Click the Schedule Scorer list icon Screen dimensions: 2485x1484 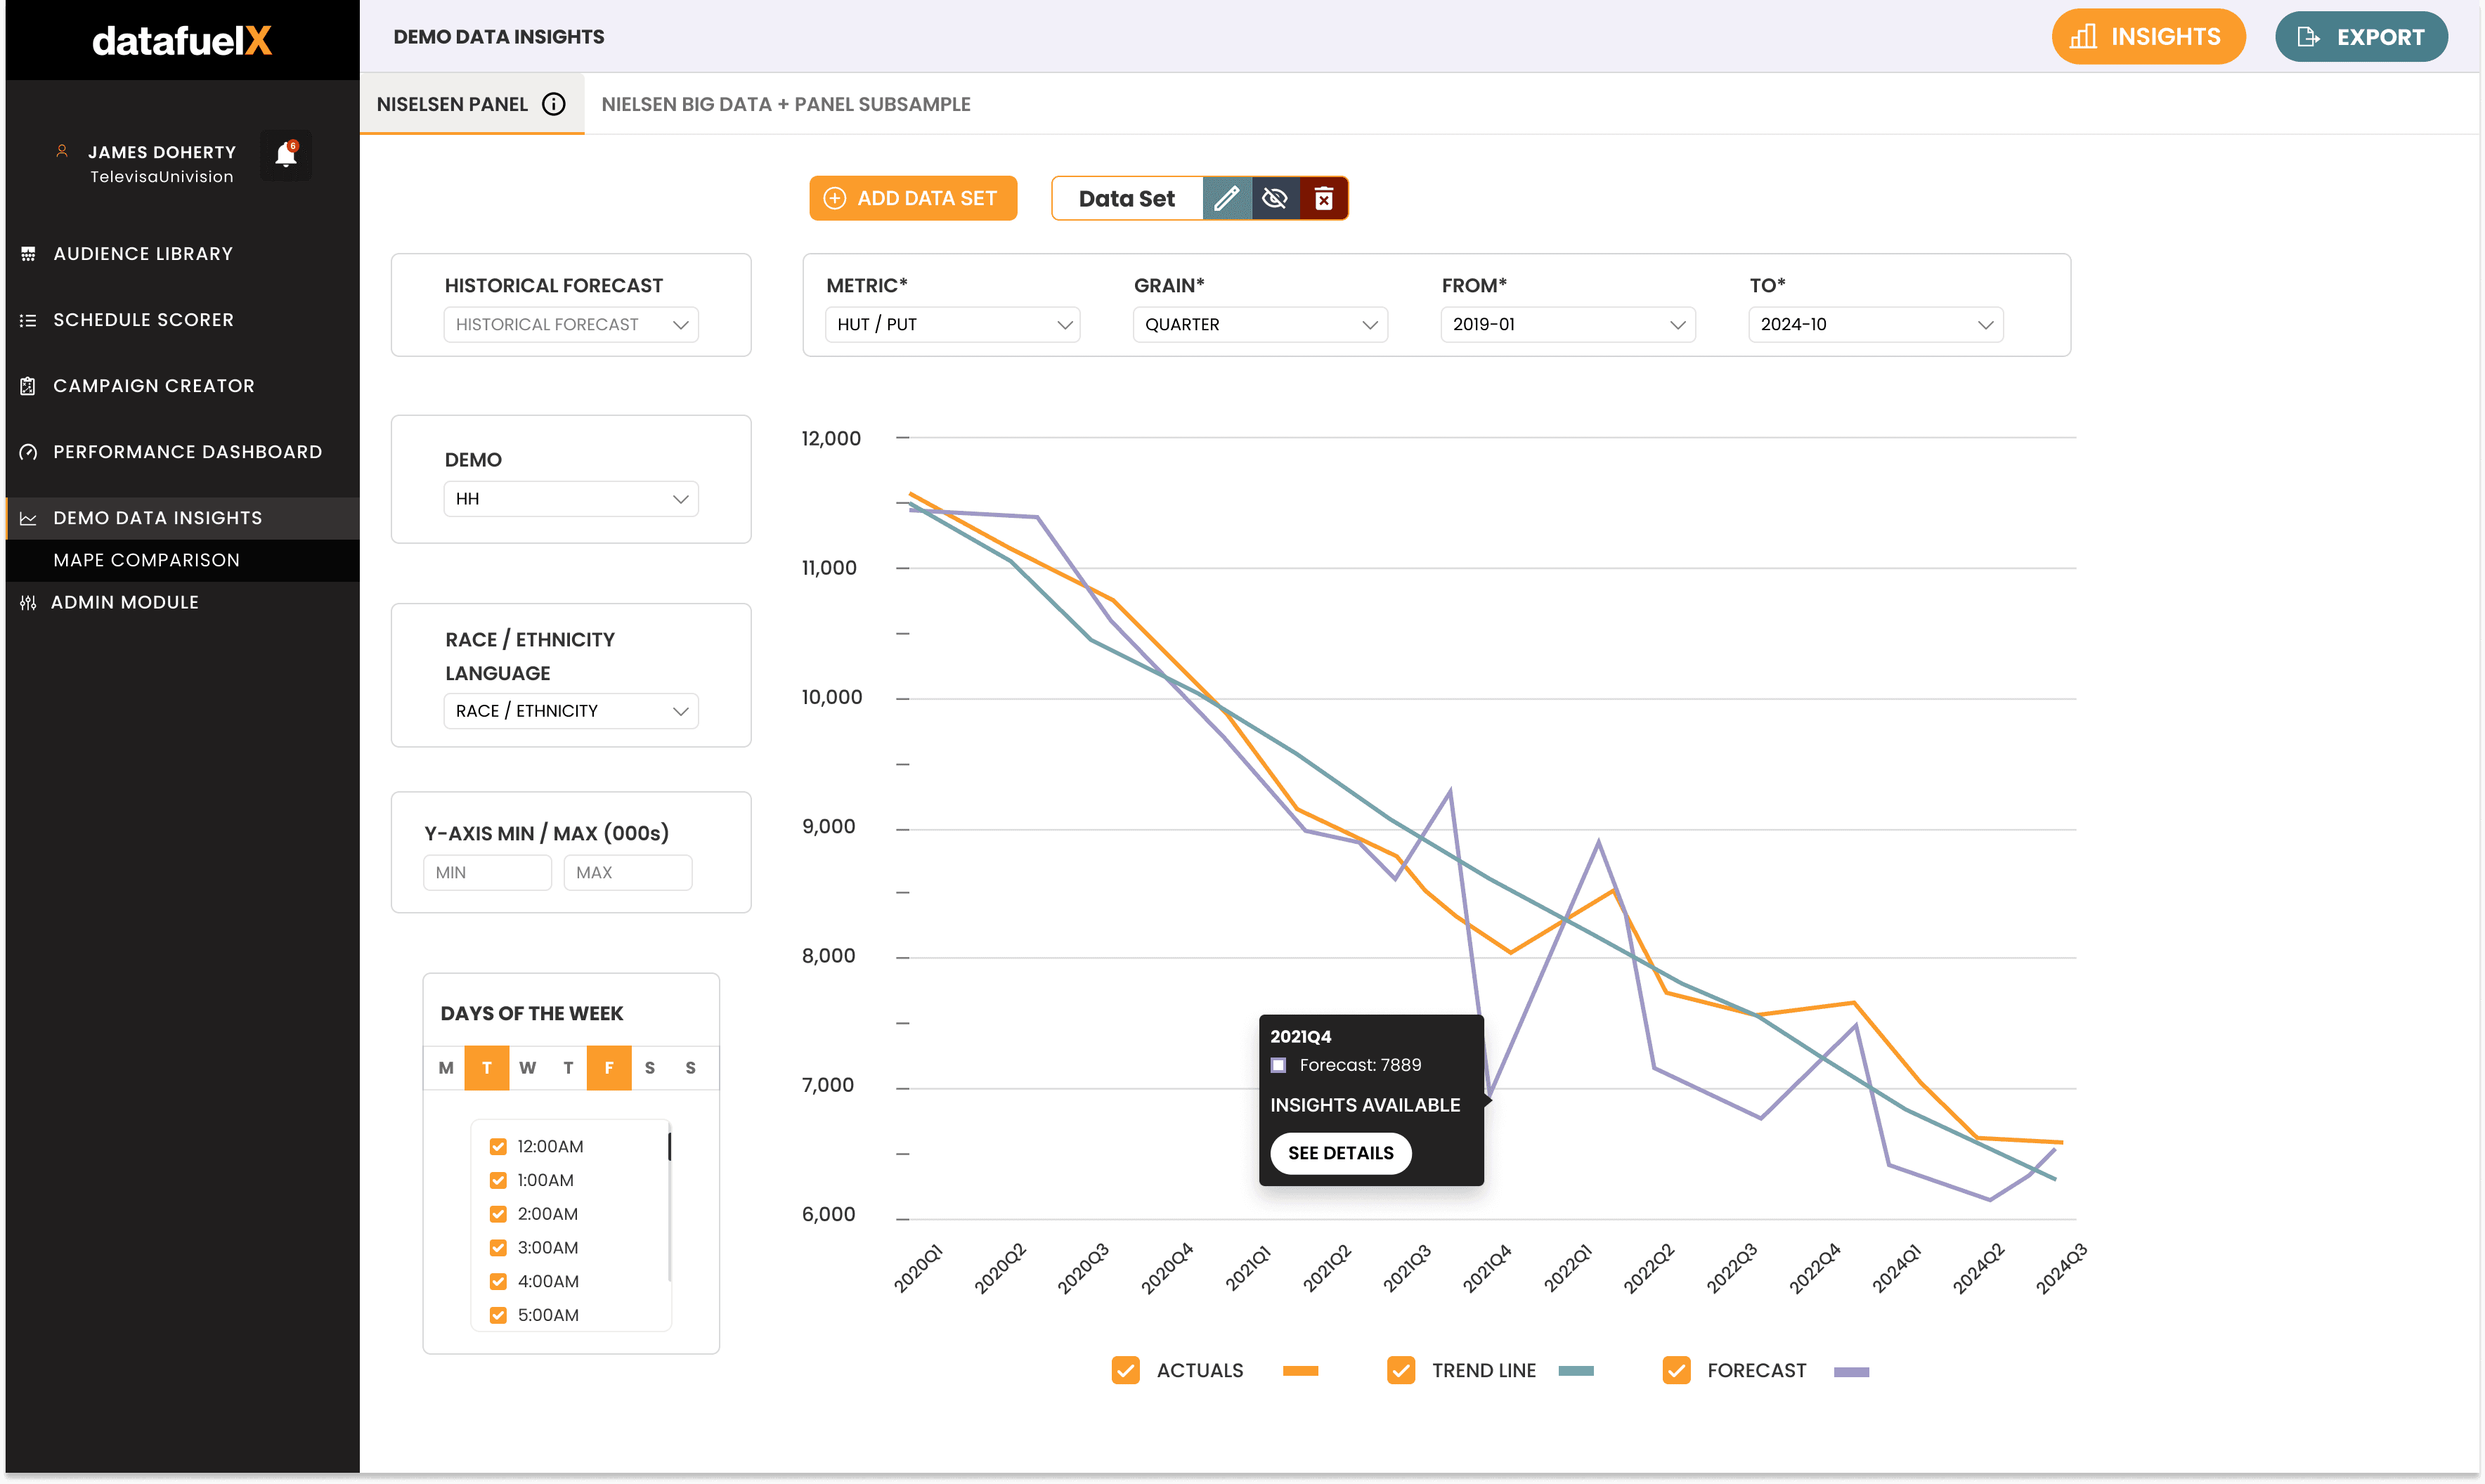click(x=28, y=320)
